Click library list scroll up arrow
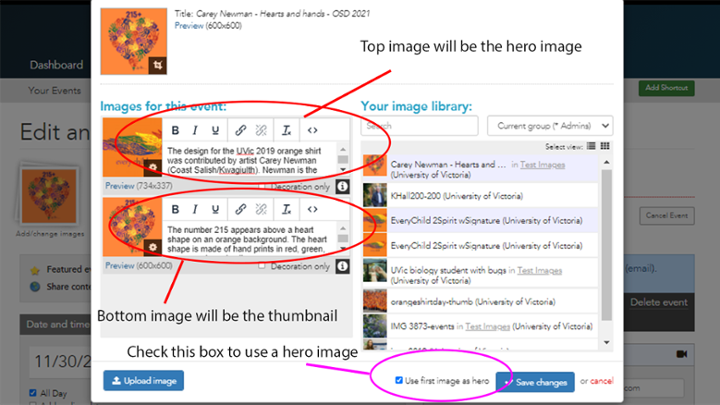 click(x=607, y=162)
